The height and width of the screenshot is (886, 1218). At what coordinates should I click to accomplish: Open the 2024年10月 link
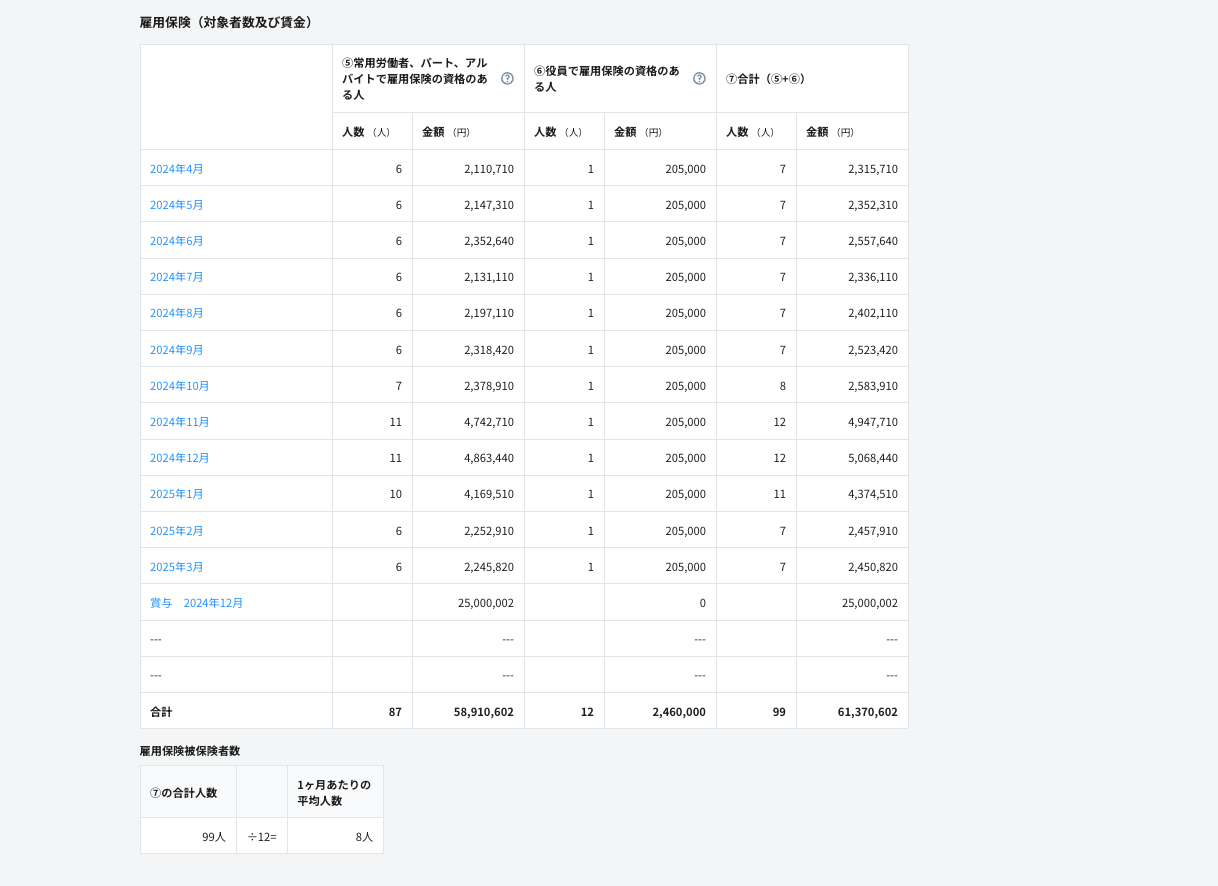(180, 386)
